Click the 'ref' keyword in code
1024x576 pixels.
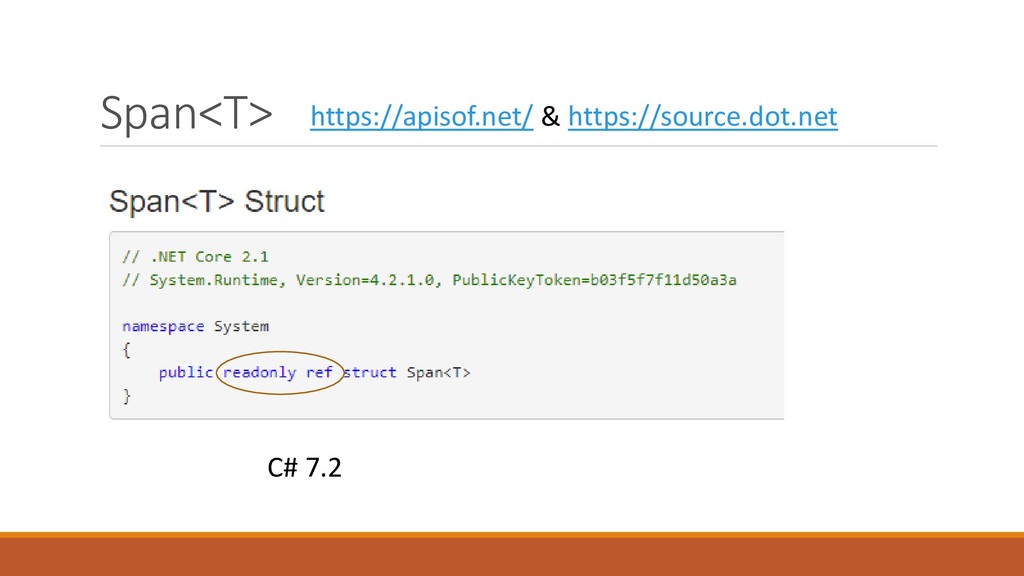pos(319,372)
